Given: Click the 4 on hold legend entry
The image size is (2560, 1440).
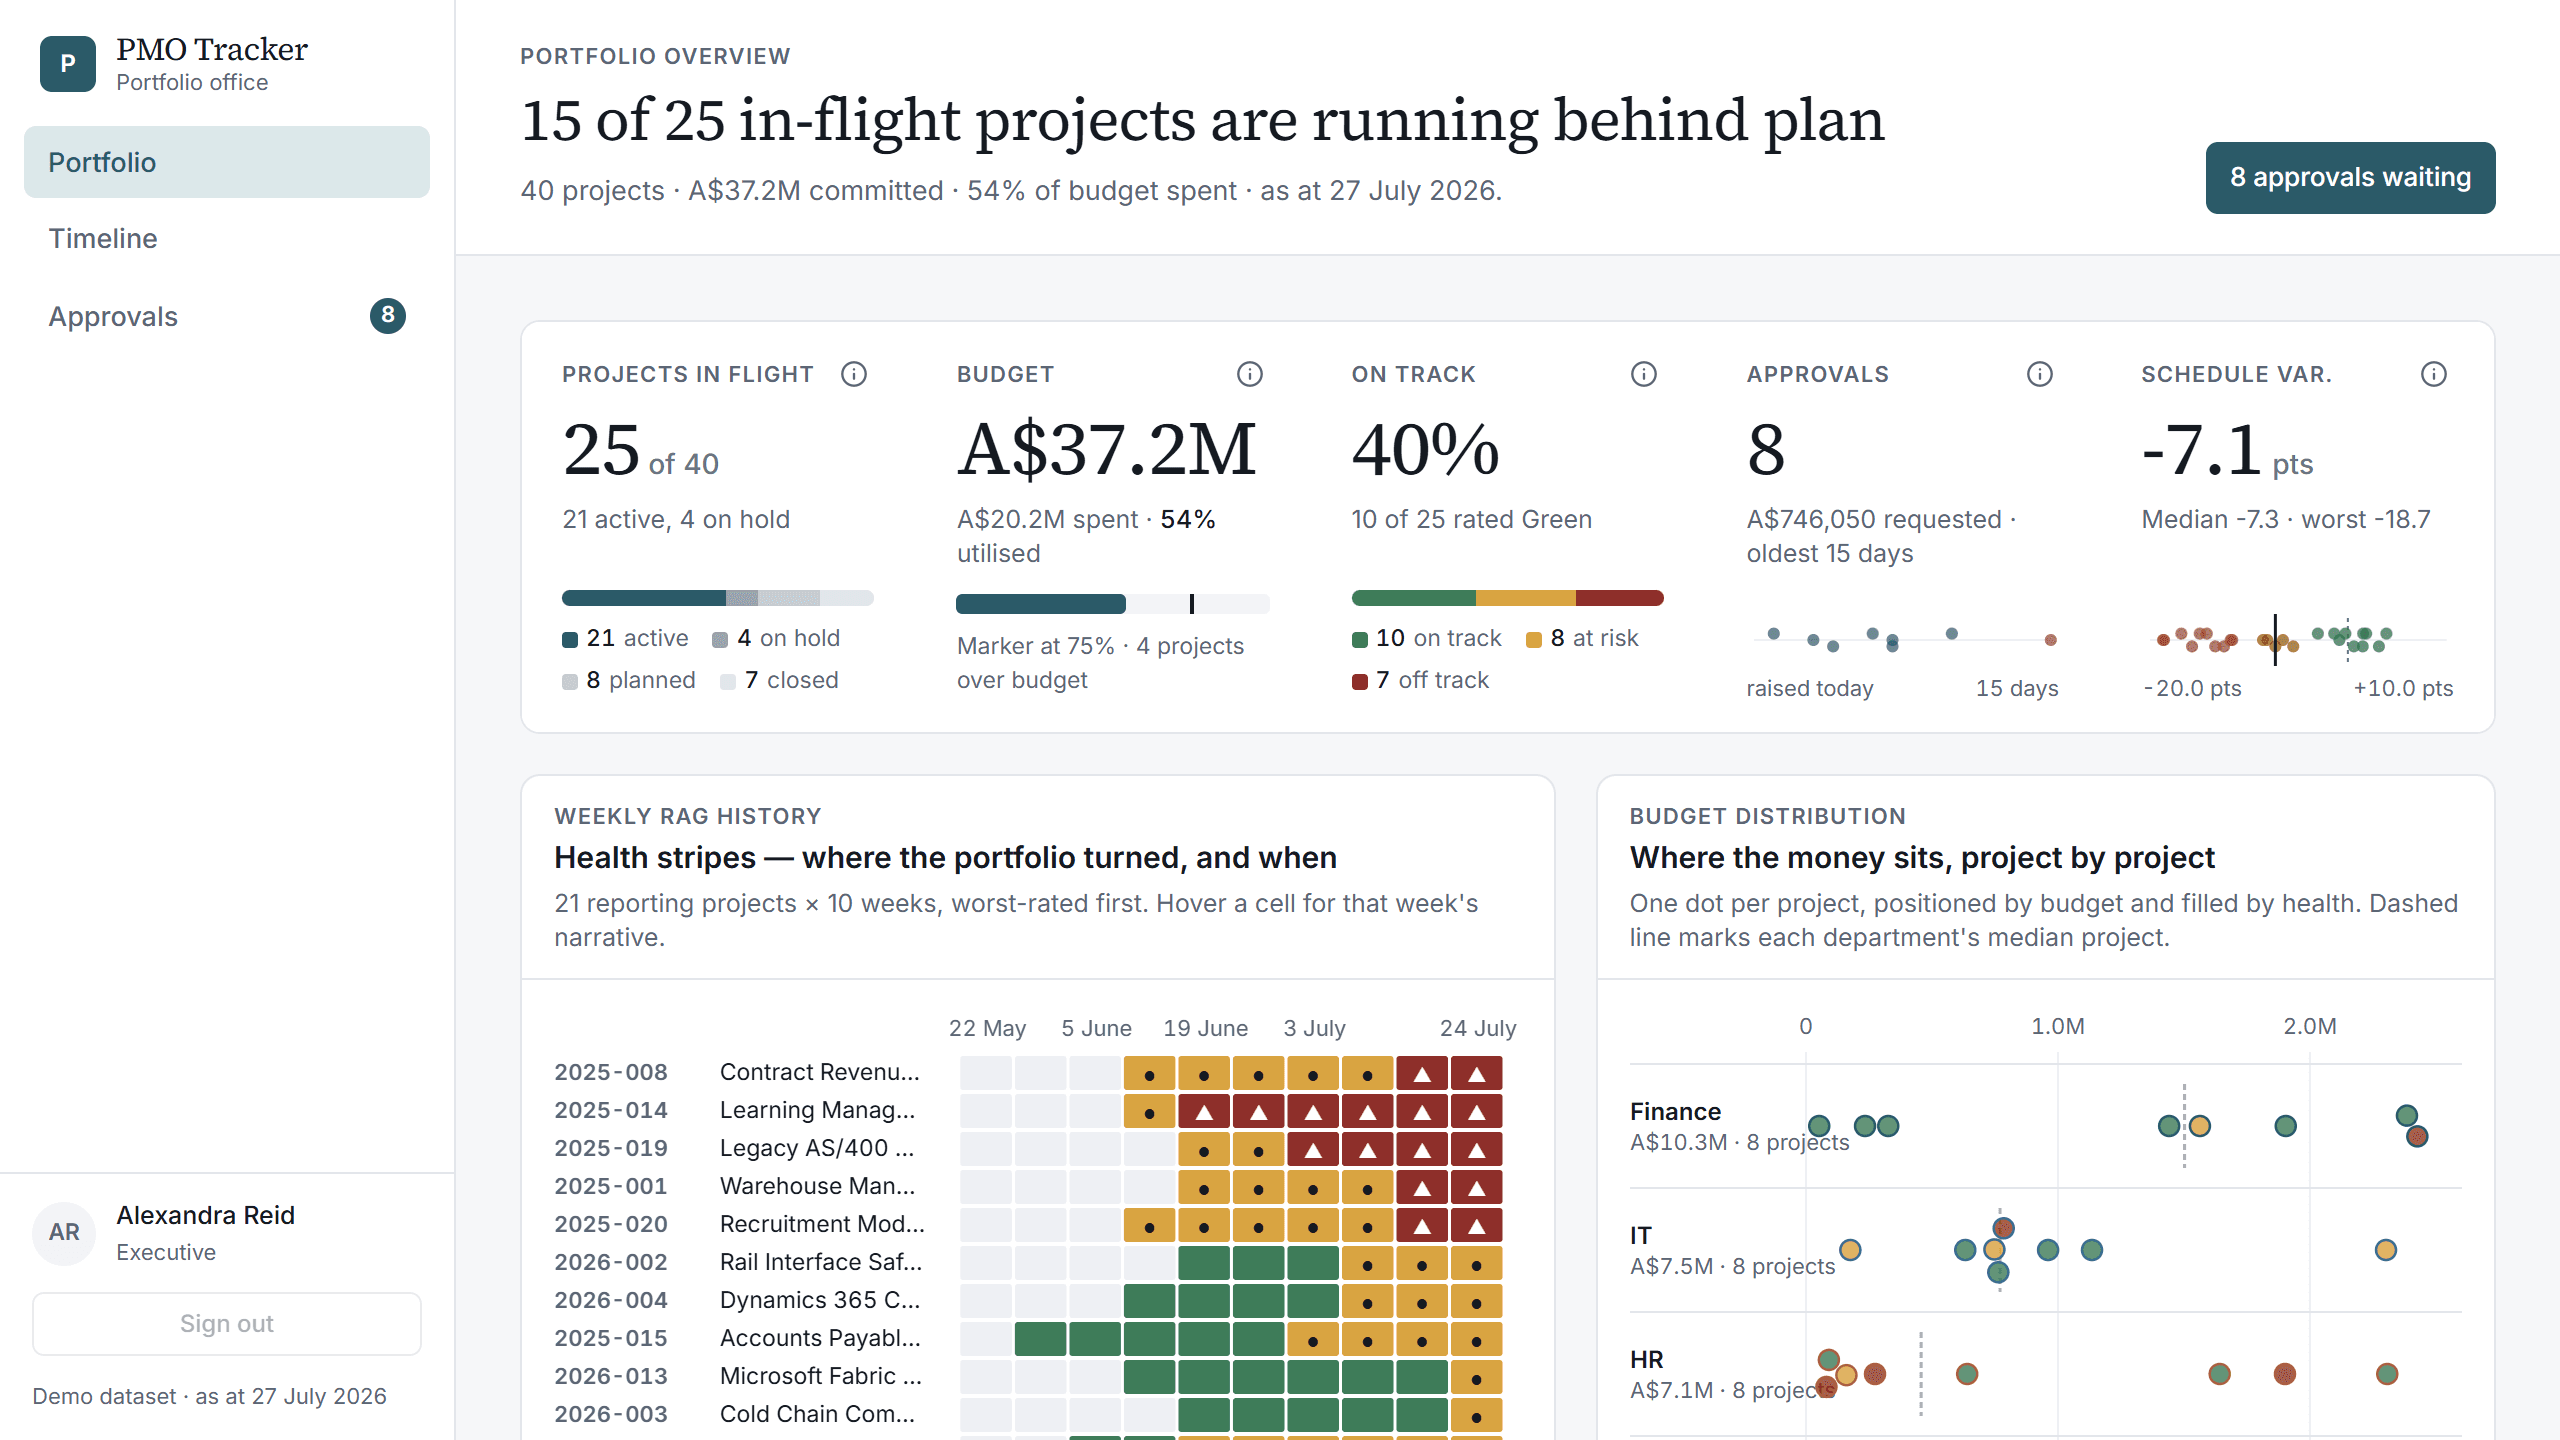Looking at the screenshot, I should [776, 638].
